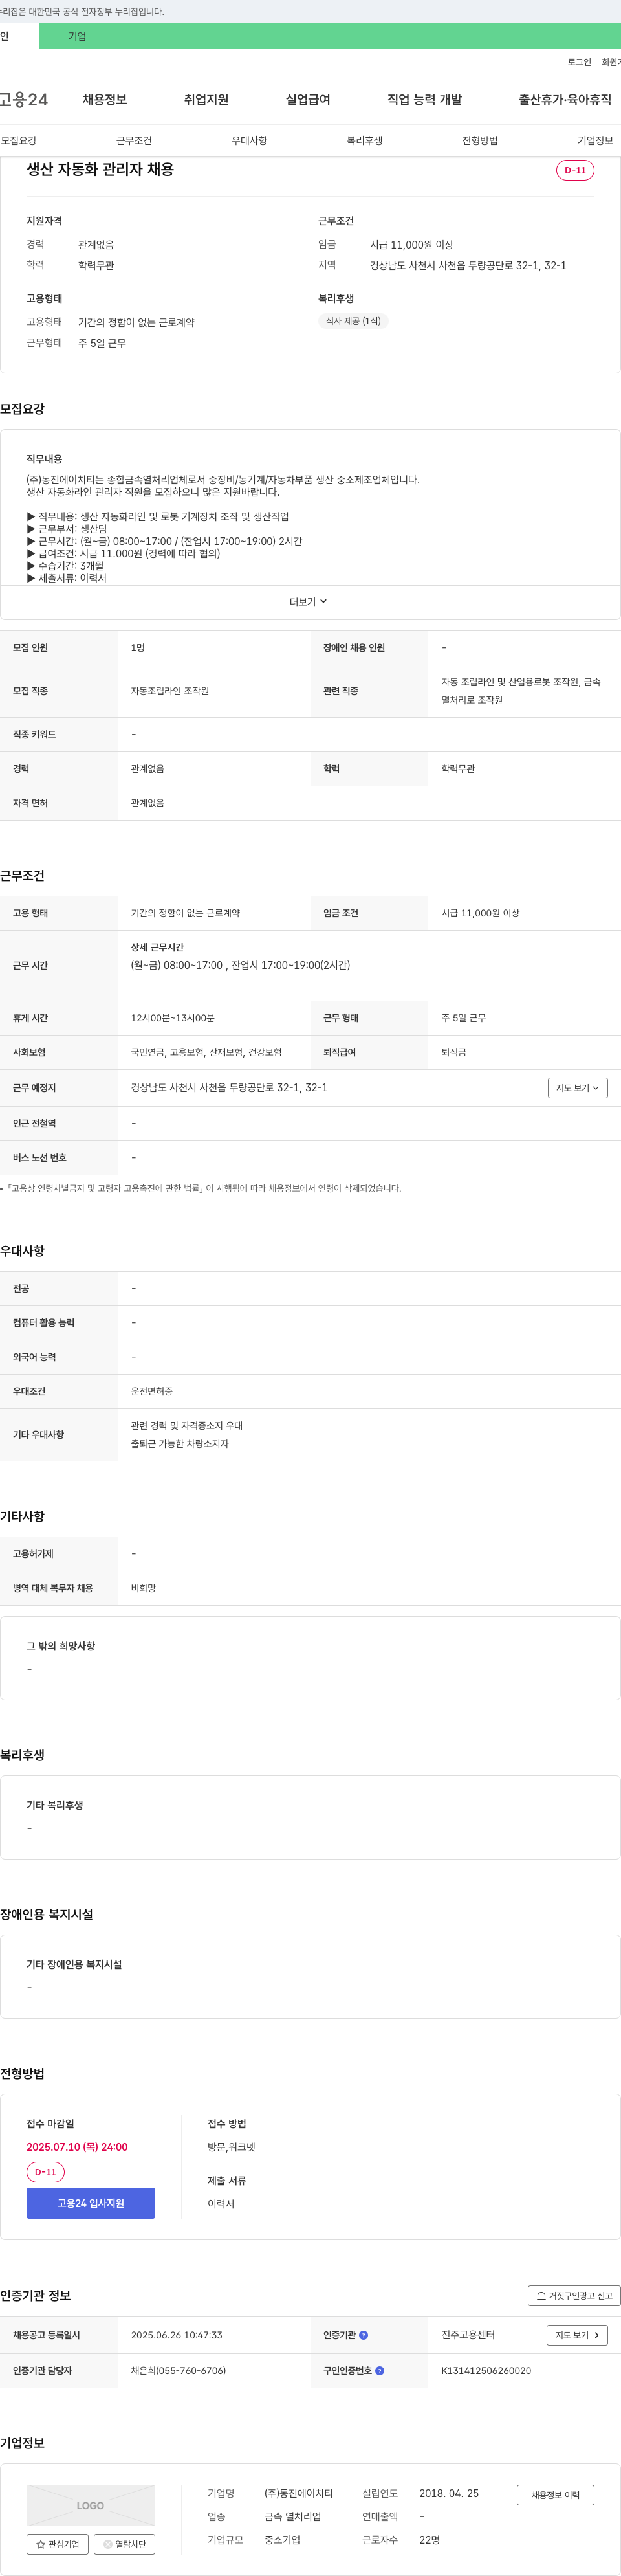Click the 진주고용센터 agency name

point(468,2335)
